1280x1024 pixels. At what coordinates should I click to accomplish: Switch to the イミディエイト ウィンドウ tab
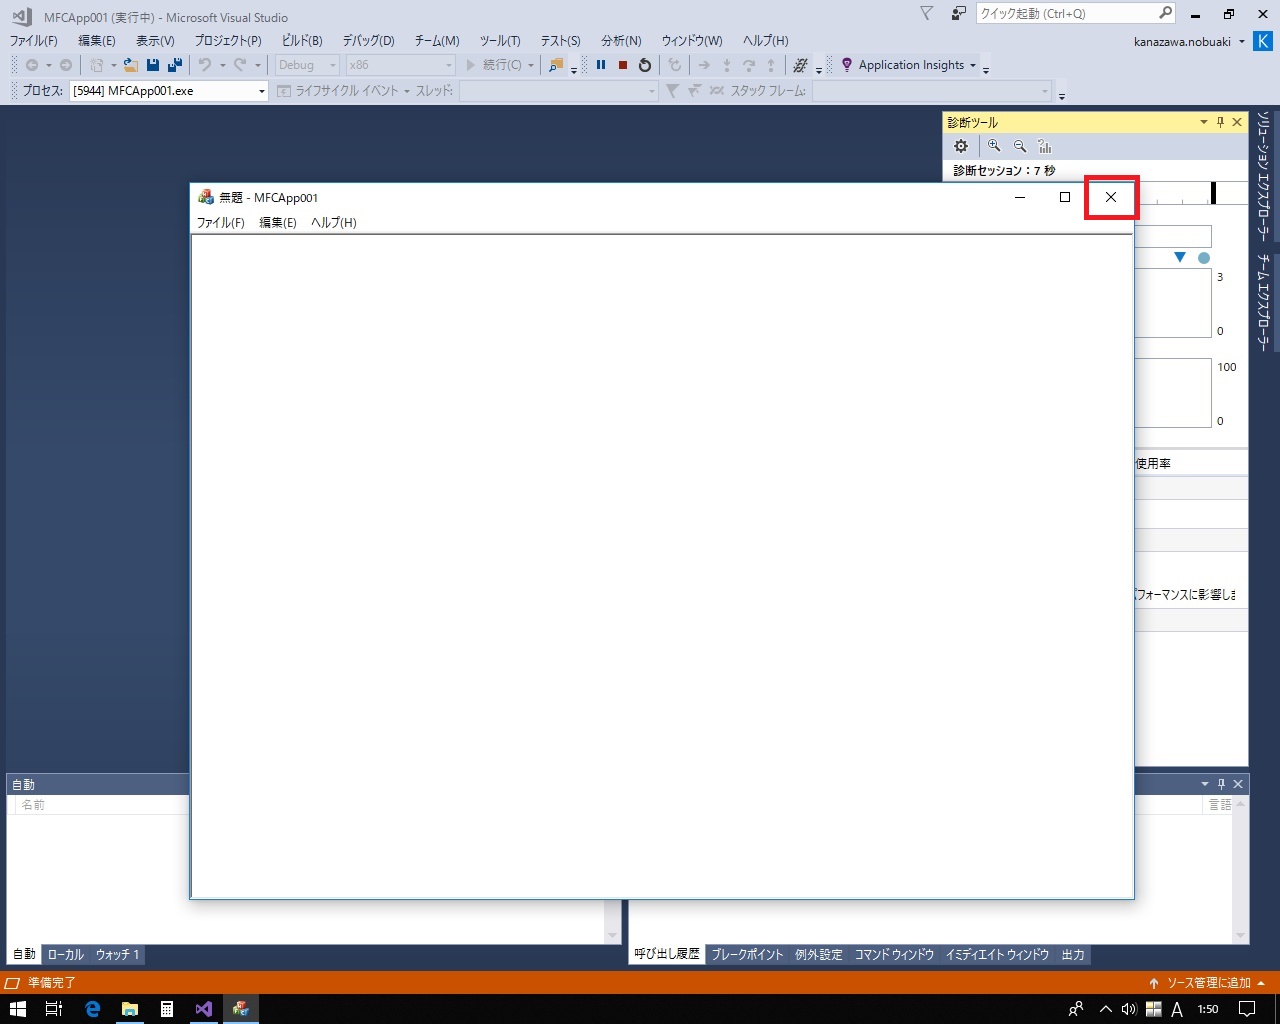[997, 955]
